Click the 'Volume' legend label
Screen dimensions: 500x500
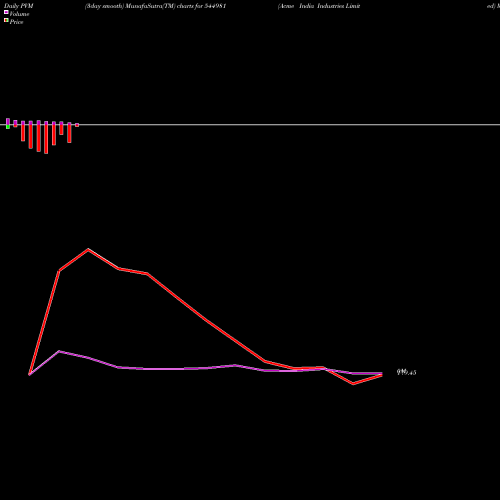(19, 14)
